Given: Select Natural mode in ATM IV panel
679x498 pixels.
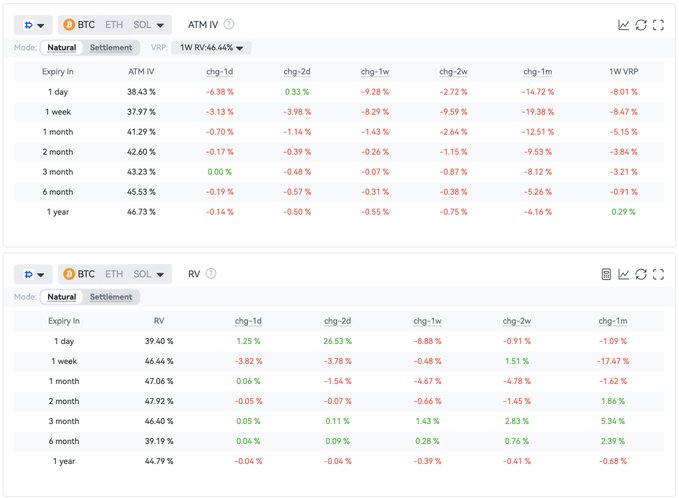Looking at the screenshot, I should coord(61,47).
